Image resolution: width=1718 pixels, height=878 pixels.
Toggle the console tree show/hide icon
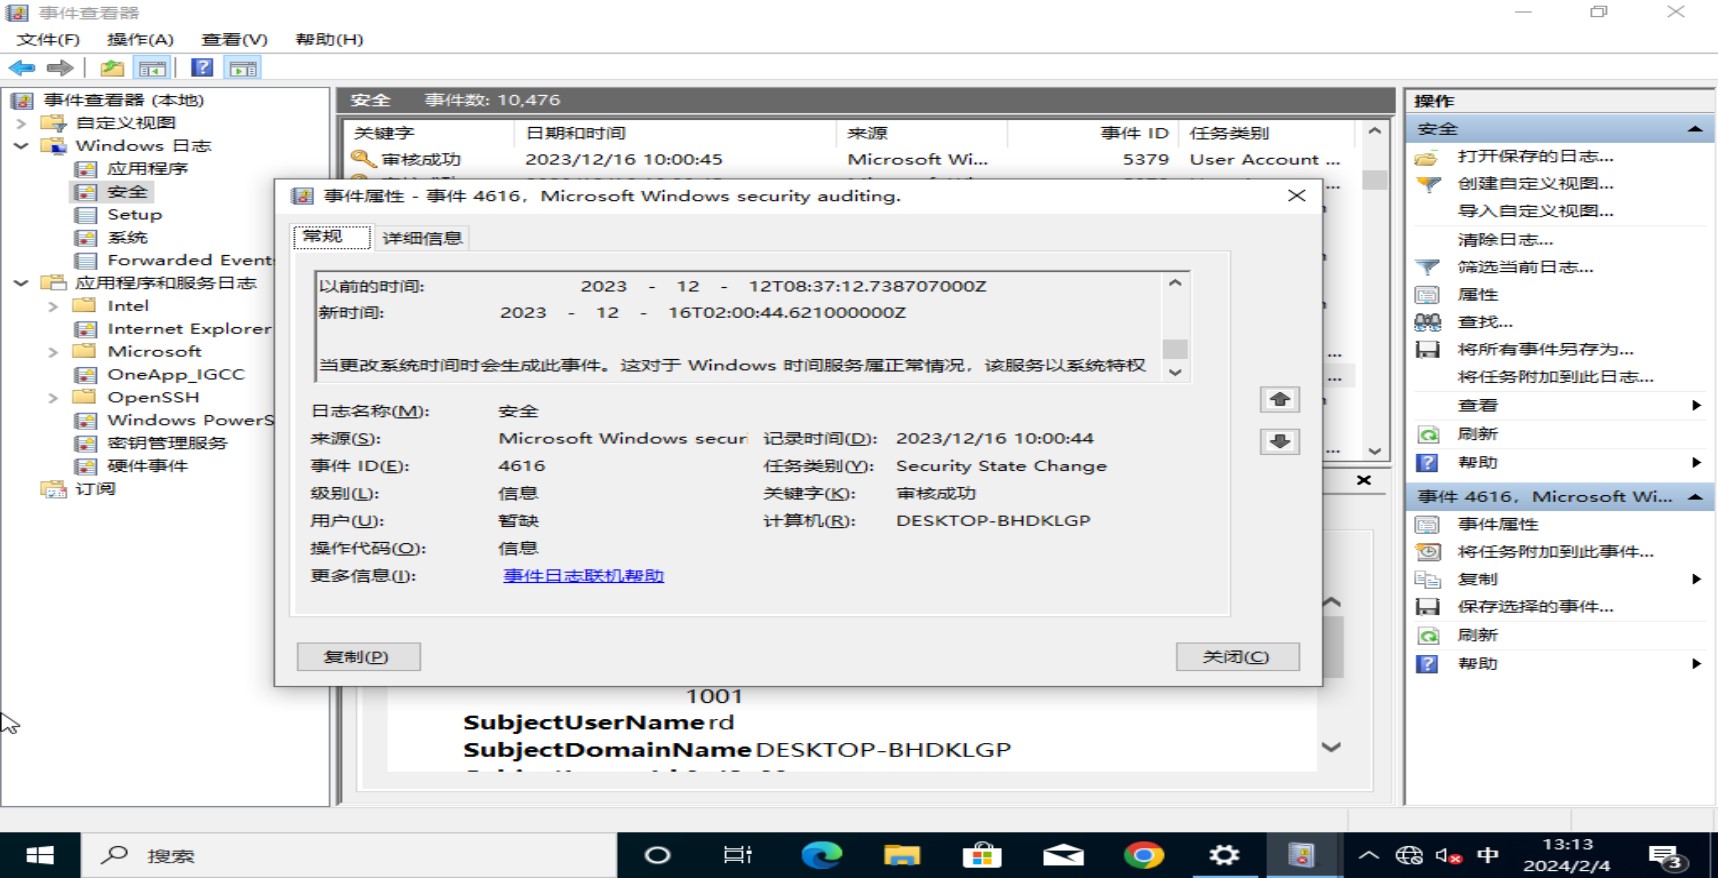coord(152,68)
